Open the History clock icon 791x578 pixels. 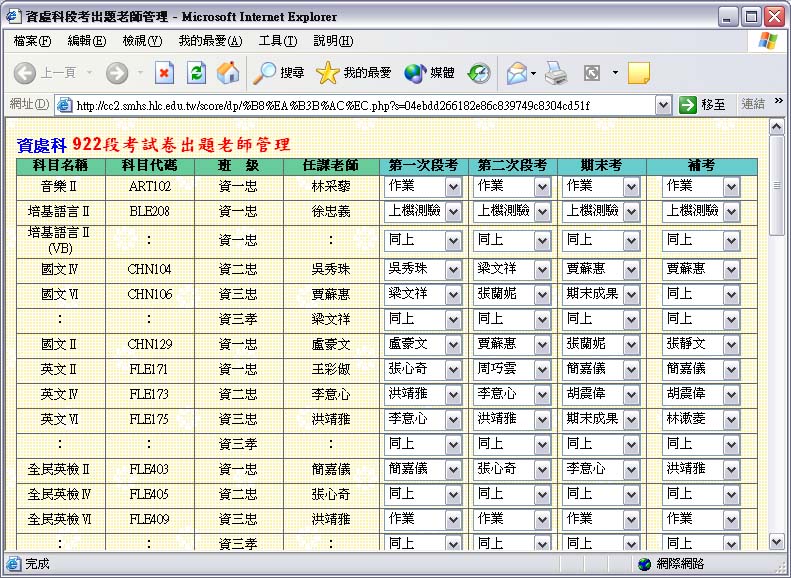479,73
